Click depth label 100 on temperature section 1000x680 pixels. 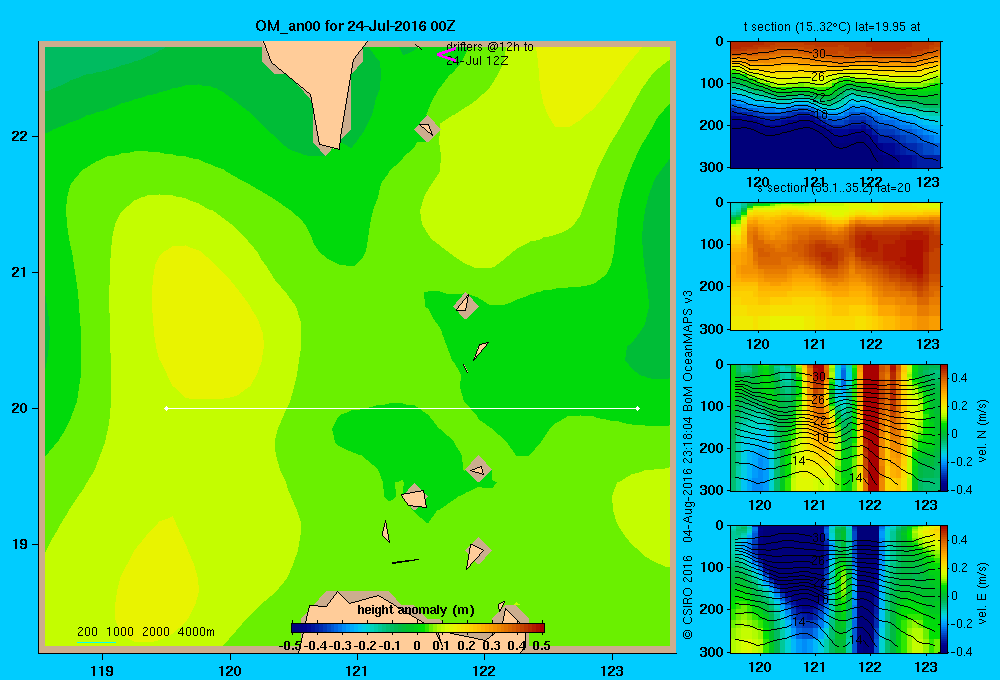(x=712, y=83)
